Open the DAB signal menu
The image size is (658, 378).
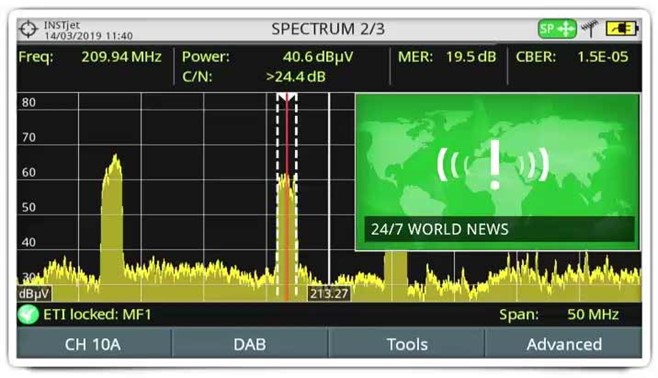(x=250, y=344)
